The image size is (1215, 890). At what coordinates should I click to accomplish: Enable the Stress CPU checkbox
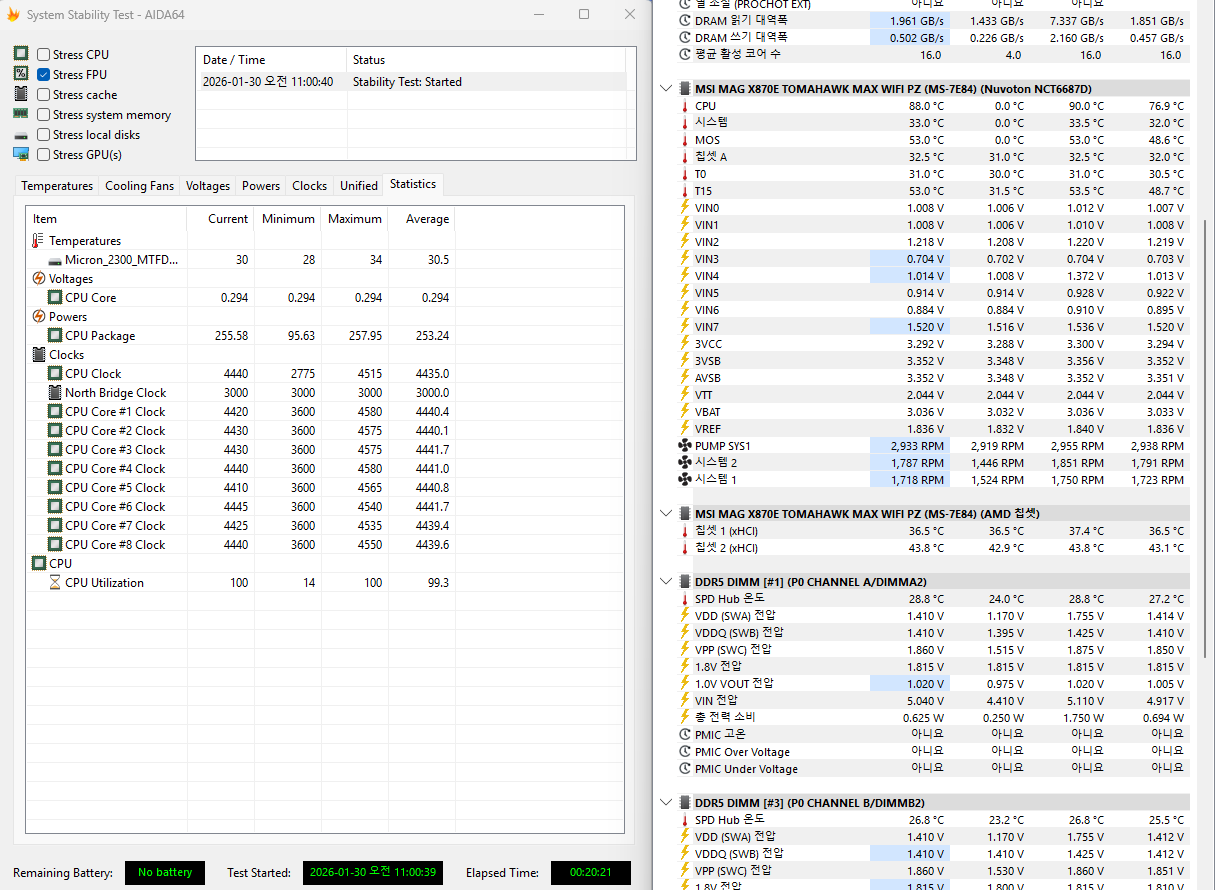click(x=44, y=55)
